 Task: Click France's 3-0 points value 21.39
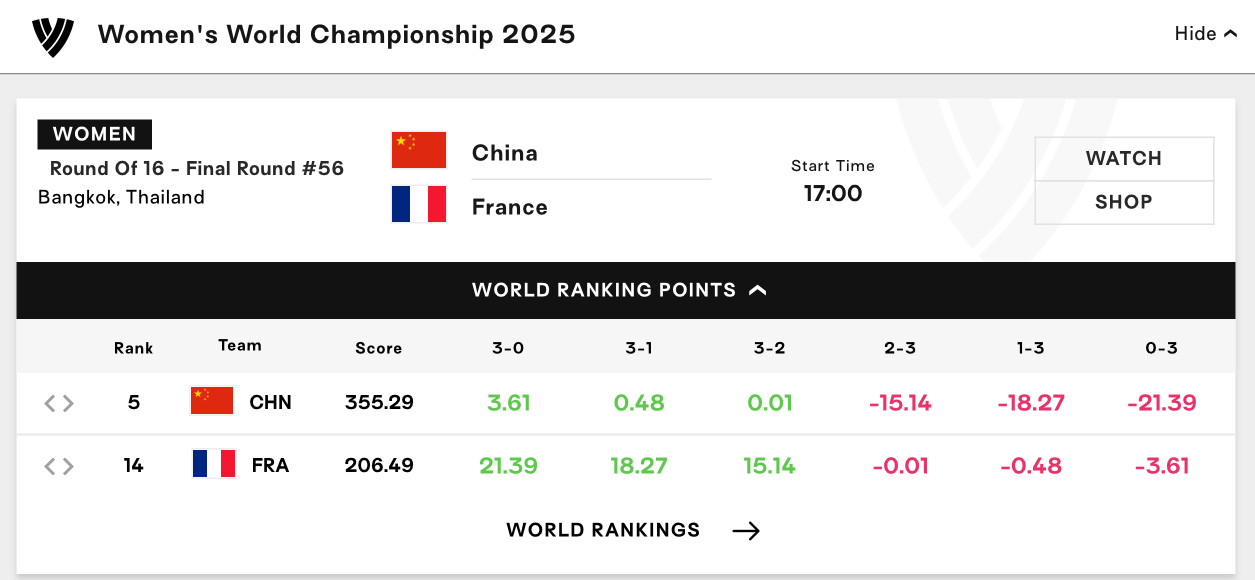pyautogui.click(x=508, y=466)
